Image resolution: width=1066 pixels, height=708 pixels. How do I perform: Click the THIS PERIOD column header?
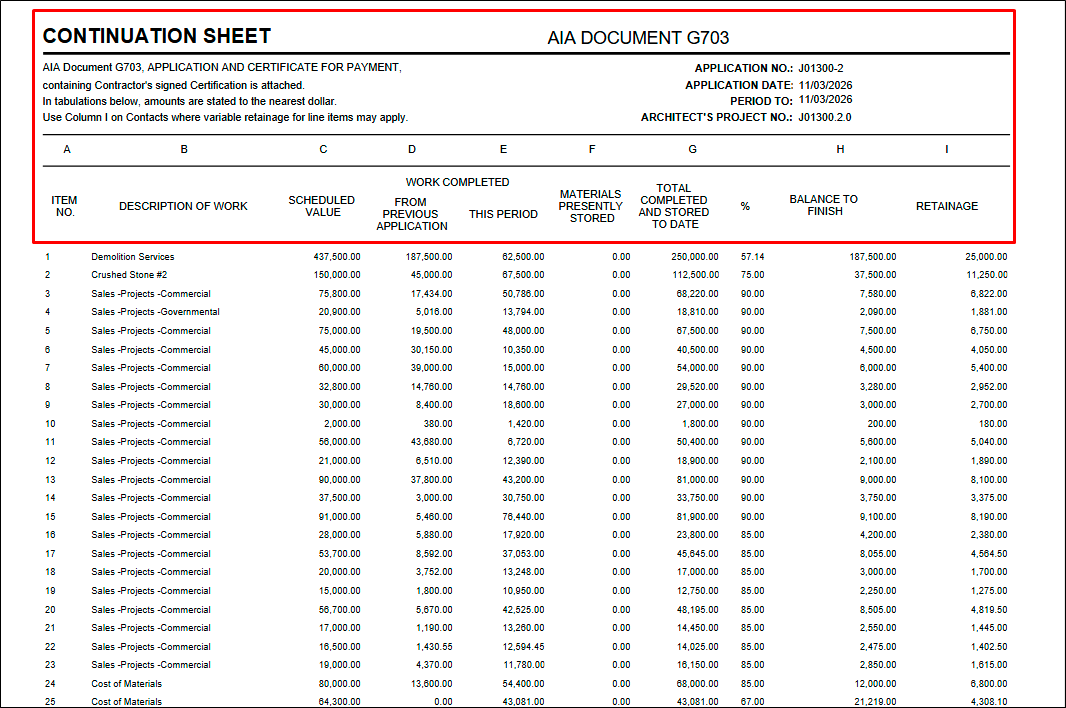503,214
